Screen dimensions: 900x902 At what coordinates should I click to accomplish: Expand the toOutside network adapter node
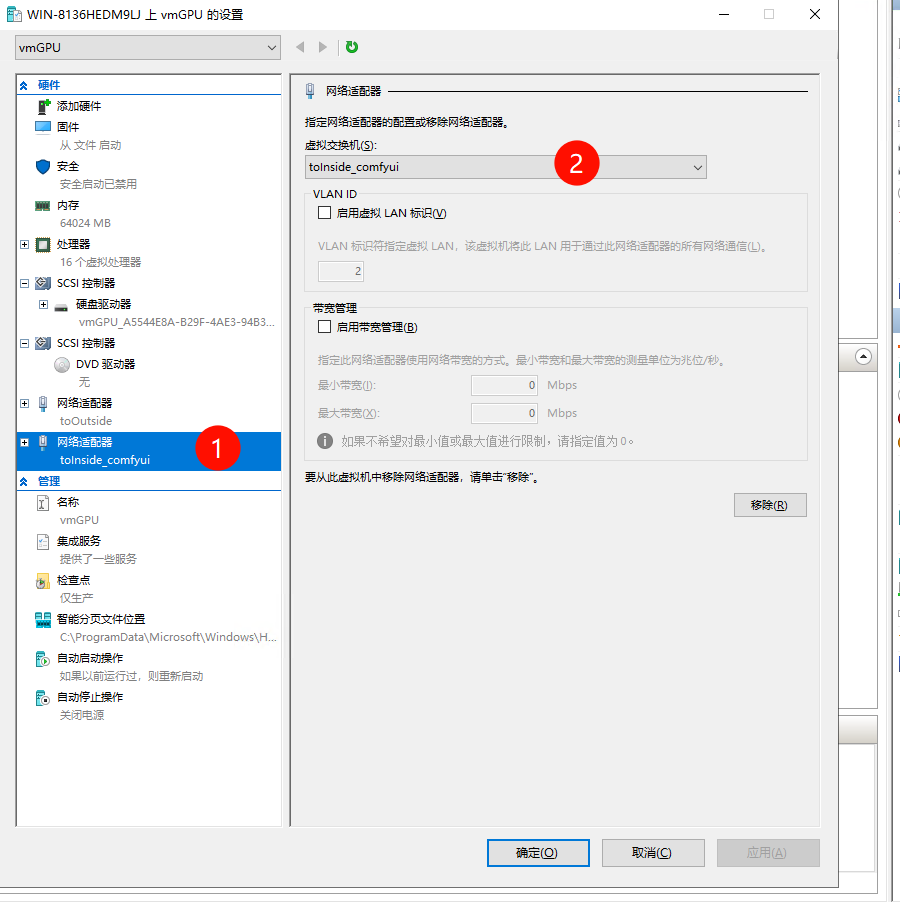pos(25,403)
